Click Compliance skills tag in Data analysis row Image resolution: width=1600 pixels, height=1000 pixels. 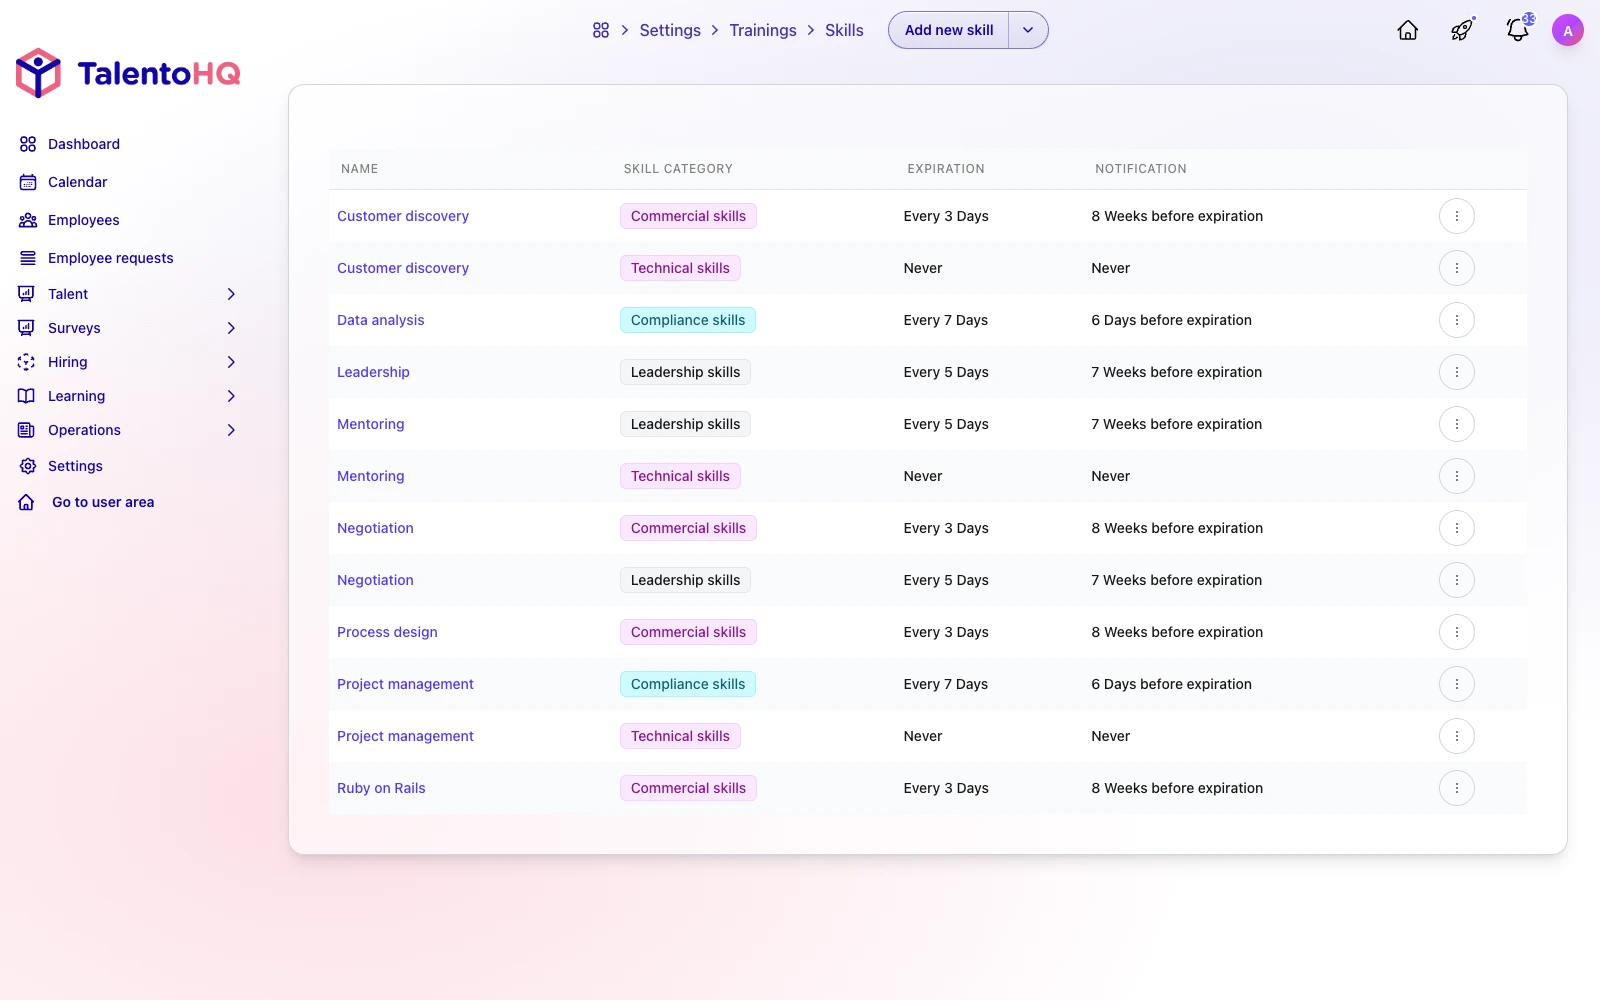(x=688, y=320)
